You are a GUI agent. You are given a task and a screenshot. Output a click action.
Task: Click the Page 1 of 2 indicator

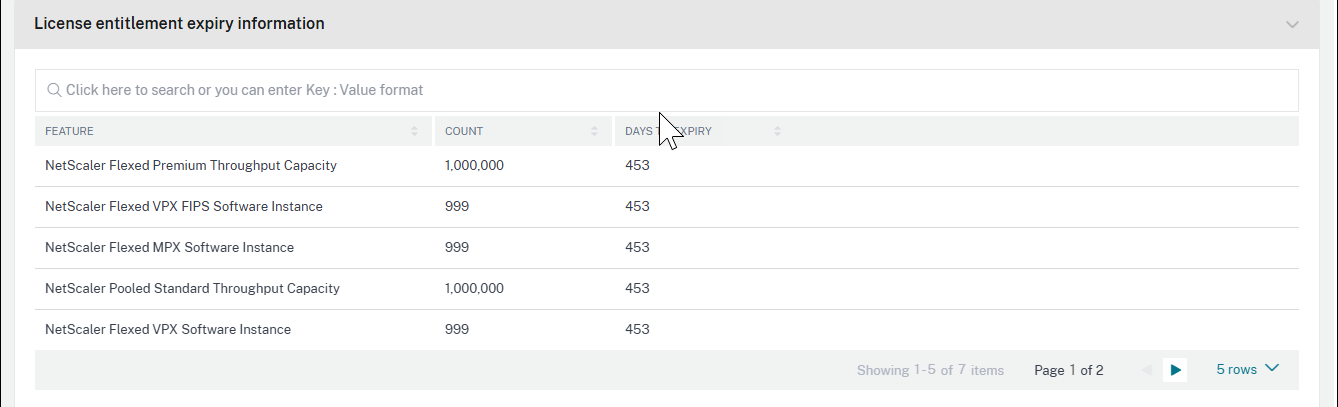pyautogui.click(x=1068, y=370)
